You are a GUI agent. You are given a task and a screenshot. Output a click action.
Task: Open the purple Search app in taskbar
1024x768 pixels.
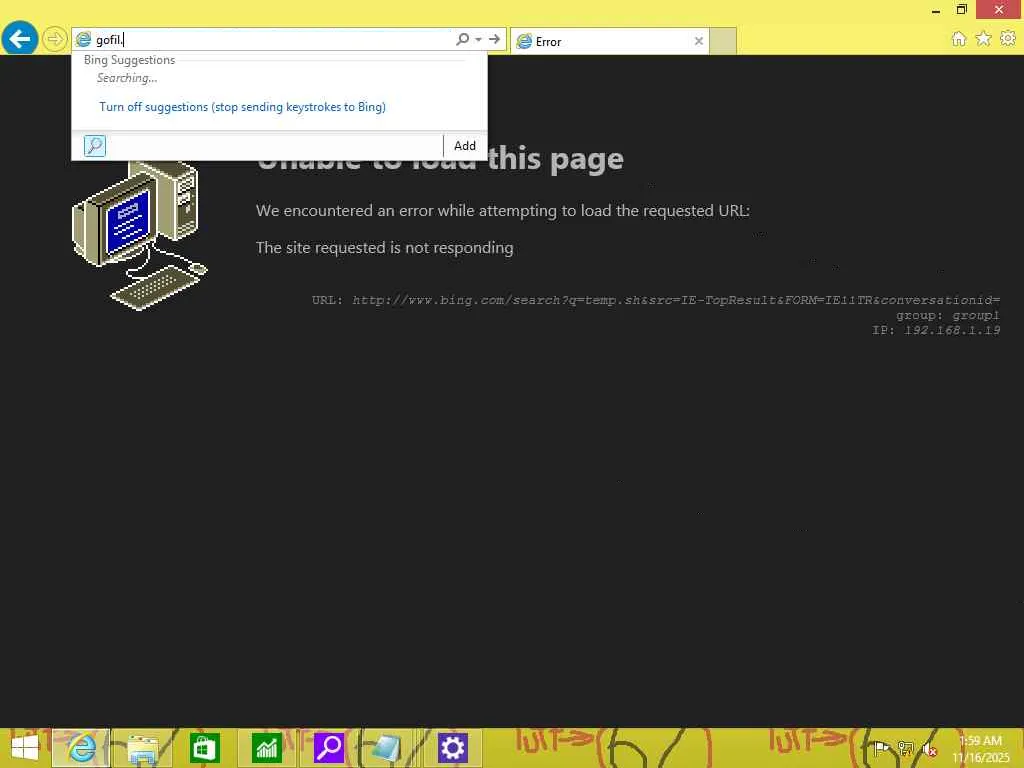tap(328, 748)
